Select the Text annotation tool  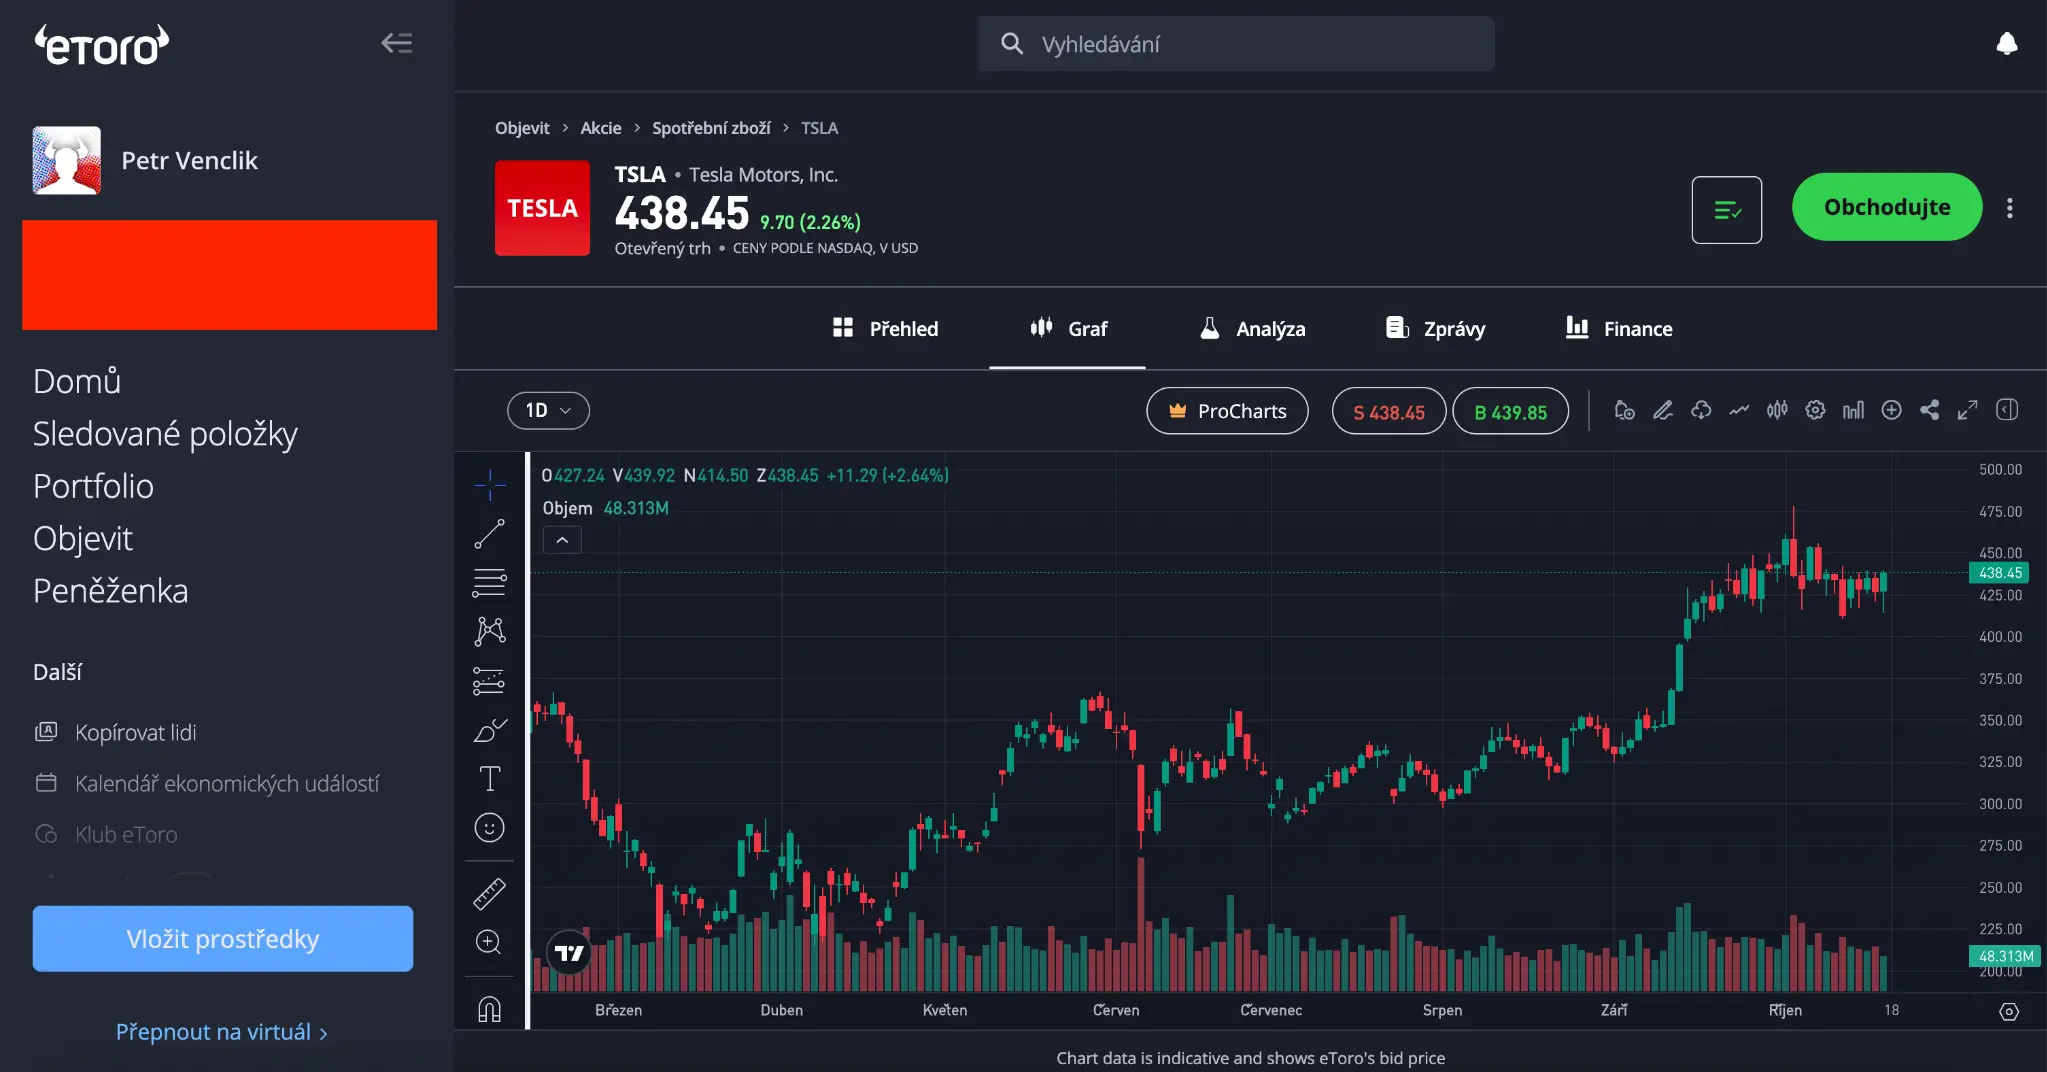(489, 778)
